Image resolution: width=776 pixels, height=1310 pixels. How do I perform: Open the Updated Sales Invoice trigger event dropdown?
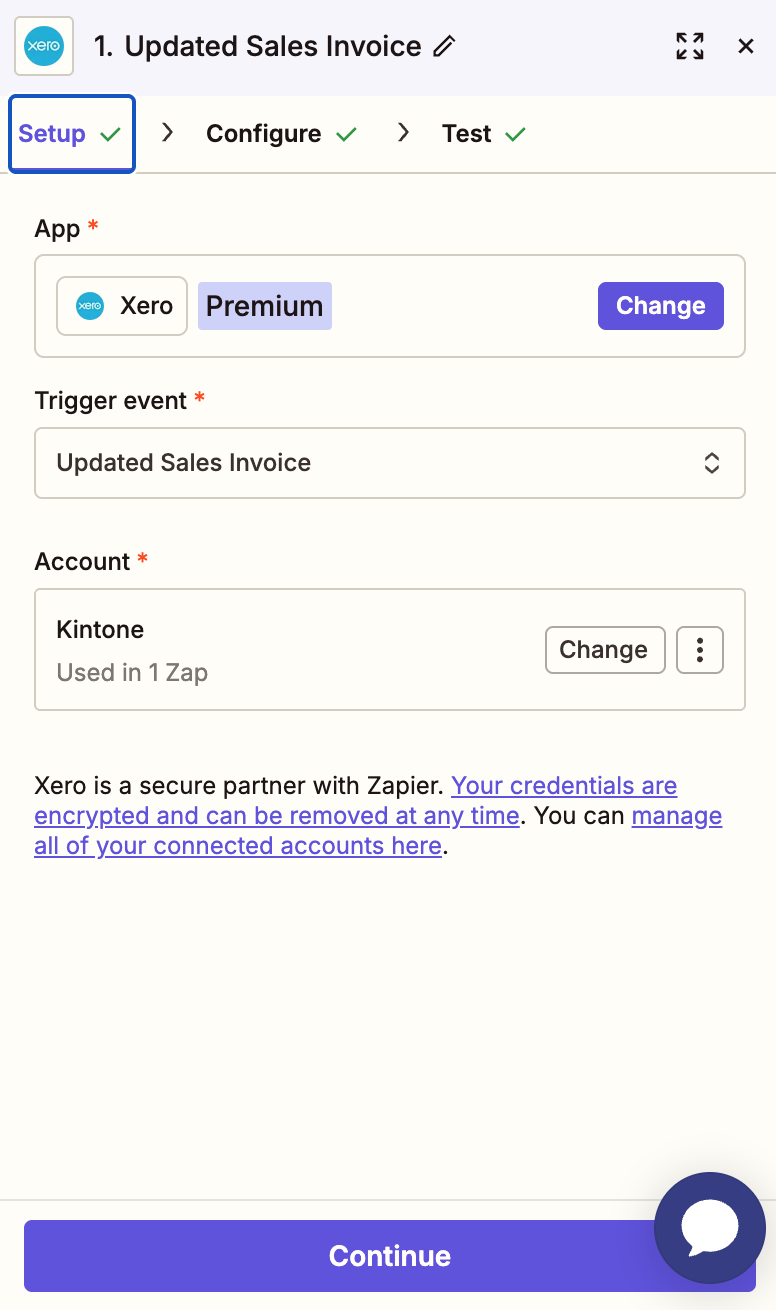point(390,462)
